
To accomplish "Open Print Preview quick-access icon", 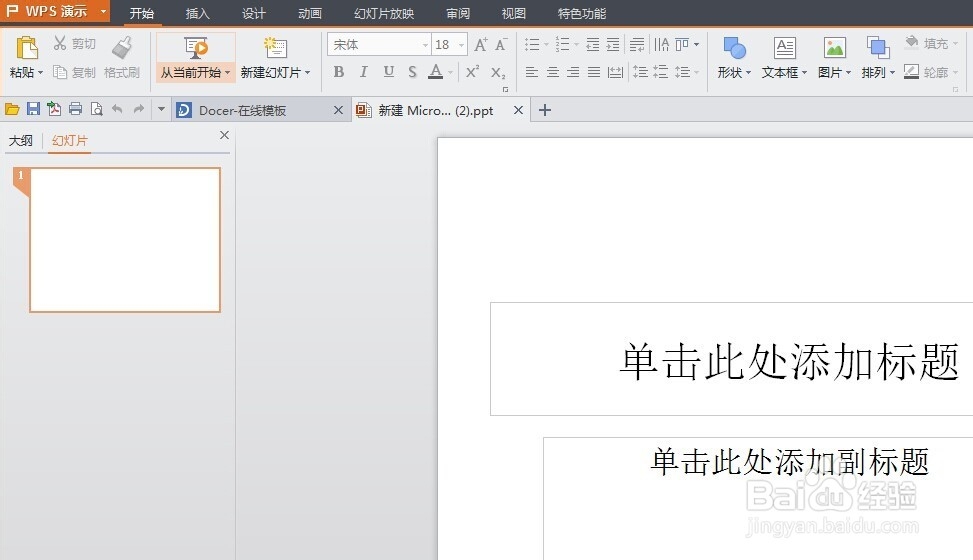I will pos(96,109).
